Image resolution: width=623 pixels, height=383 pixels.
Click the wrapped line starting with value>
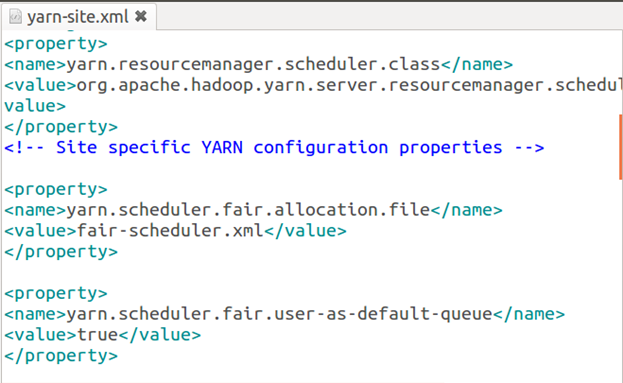point(35,106)
